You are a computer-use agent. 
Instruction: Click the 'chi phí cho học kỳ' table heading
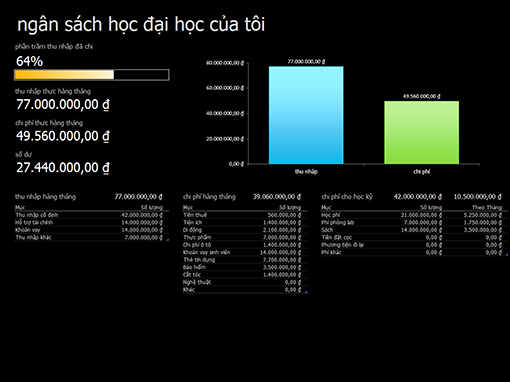coord(347,197)
